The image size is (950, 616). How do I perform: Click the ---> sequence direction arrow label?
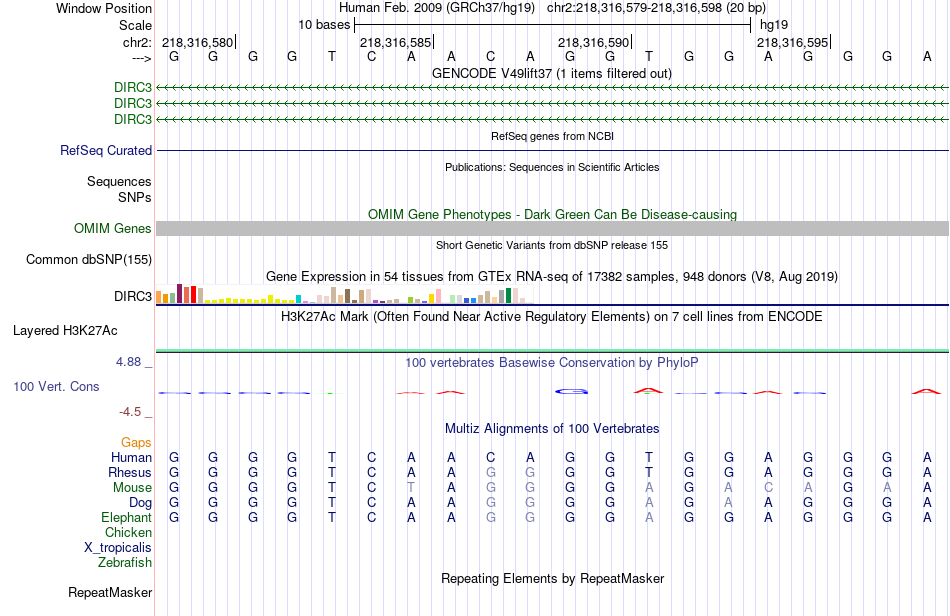click(141, 58)
